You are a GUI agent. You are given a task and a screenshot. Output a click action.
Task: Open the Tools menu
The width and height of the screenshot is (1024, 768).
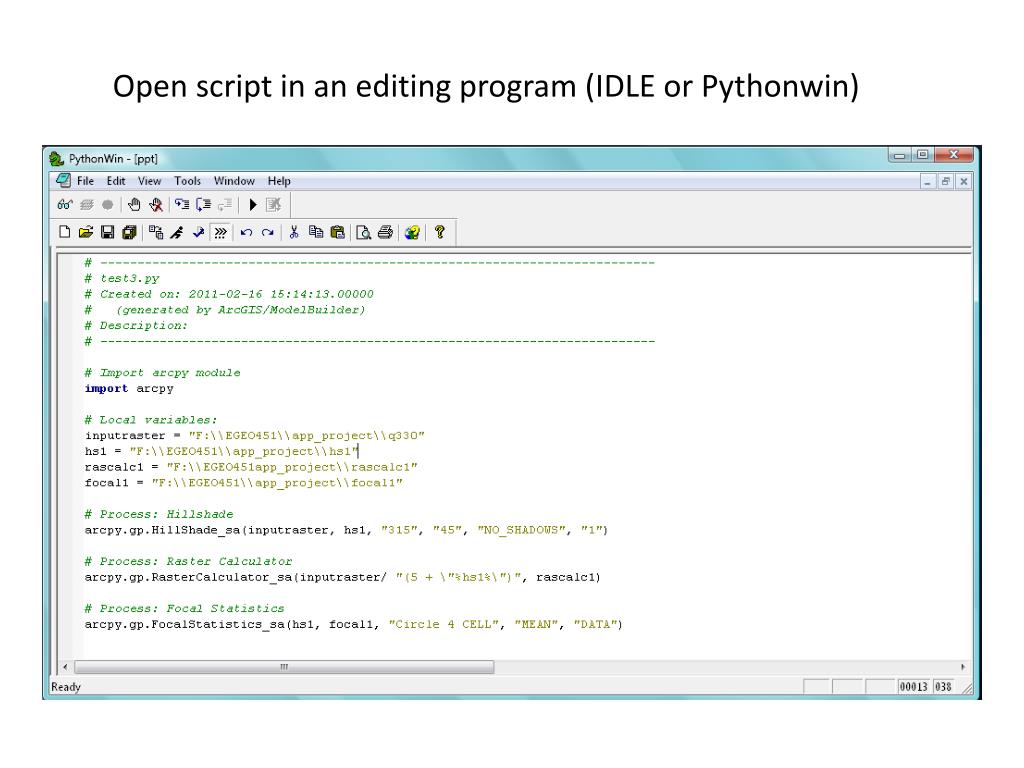click(187, 181)
